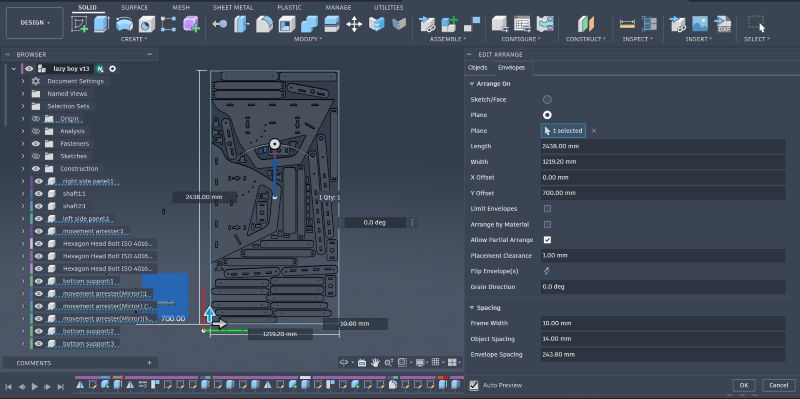Select the Move/Copy arrows tool
Viewport: 800px width, 399px height.
click(x=354, y=23)
